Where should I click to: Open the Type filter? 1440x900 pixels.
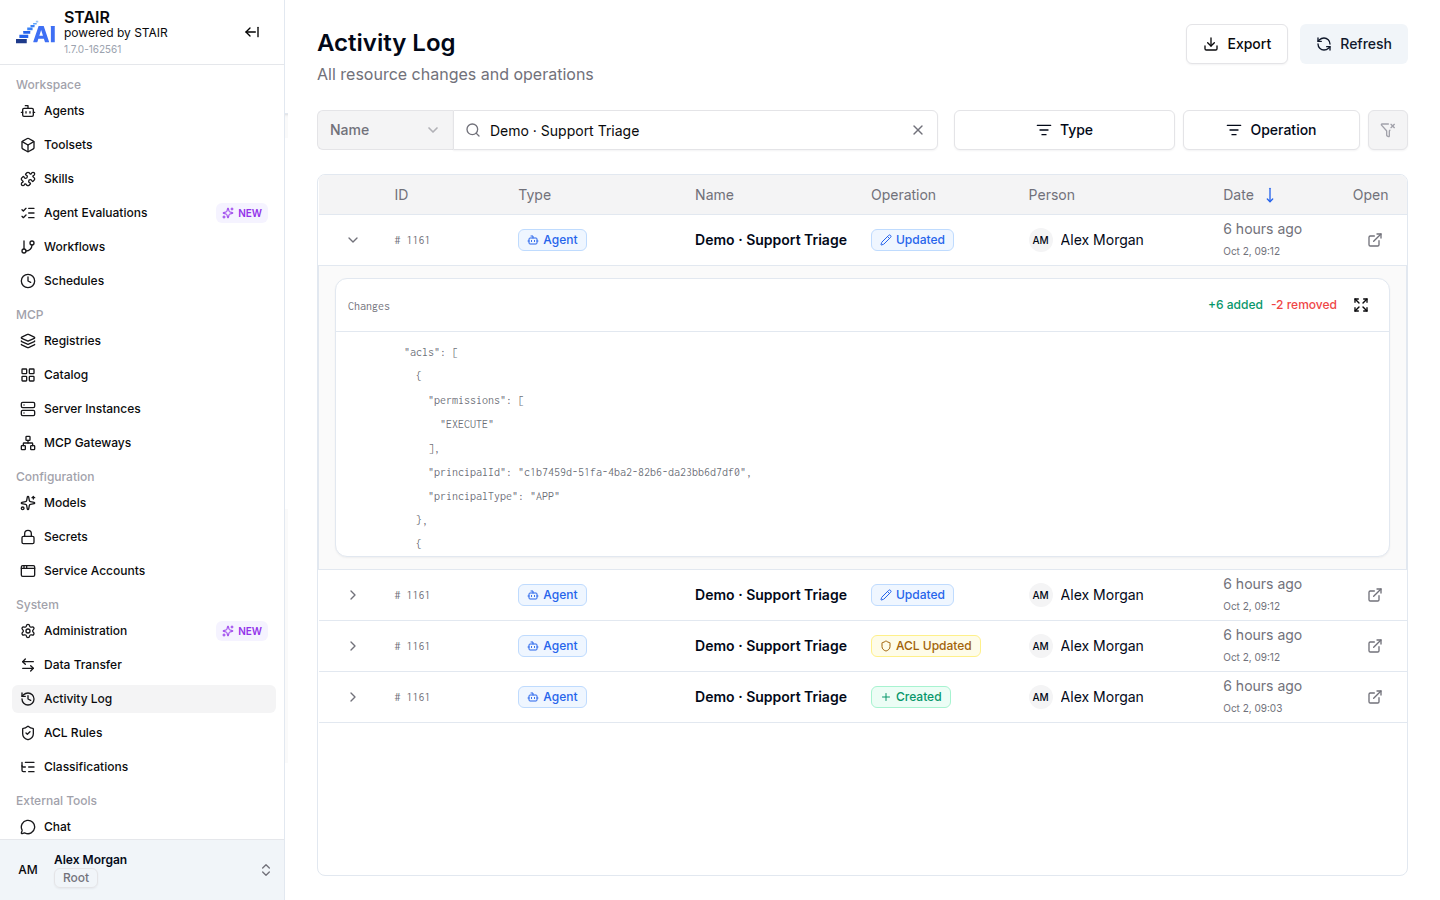1064,130
